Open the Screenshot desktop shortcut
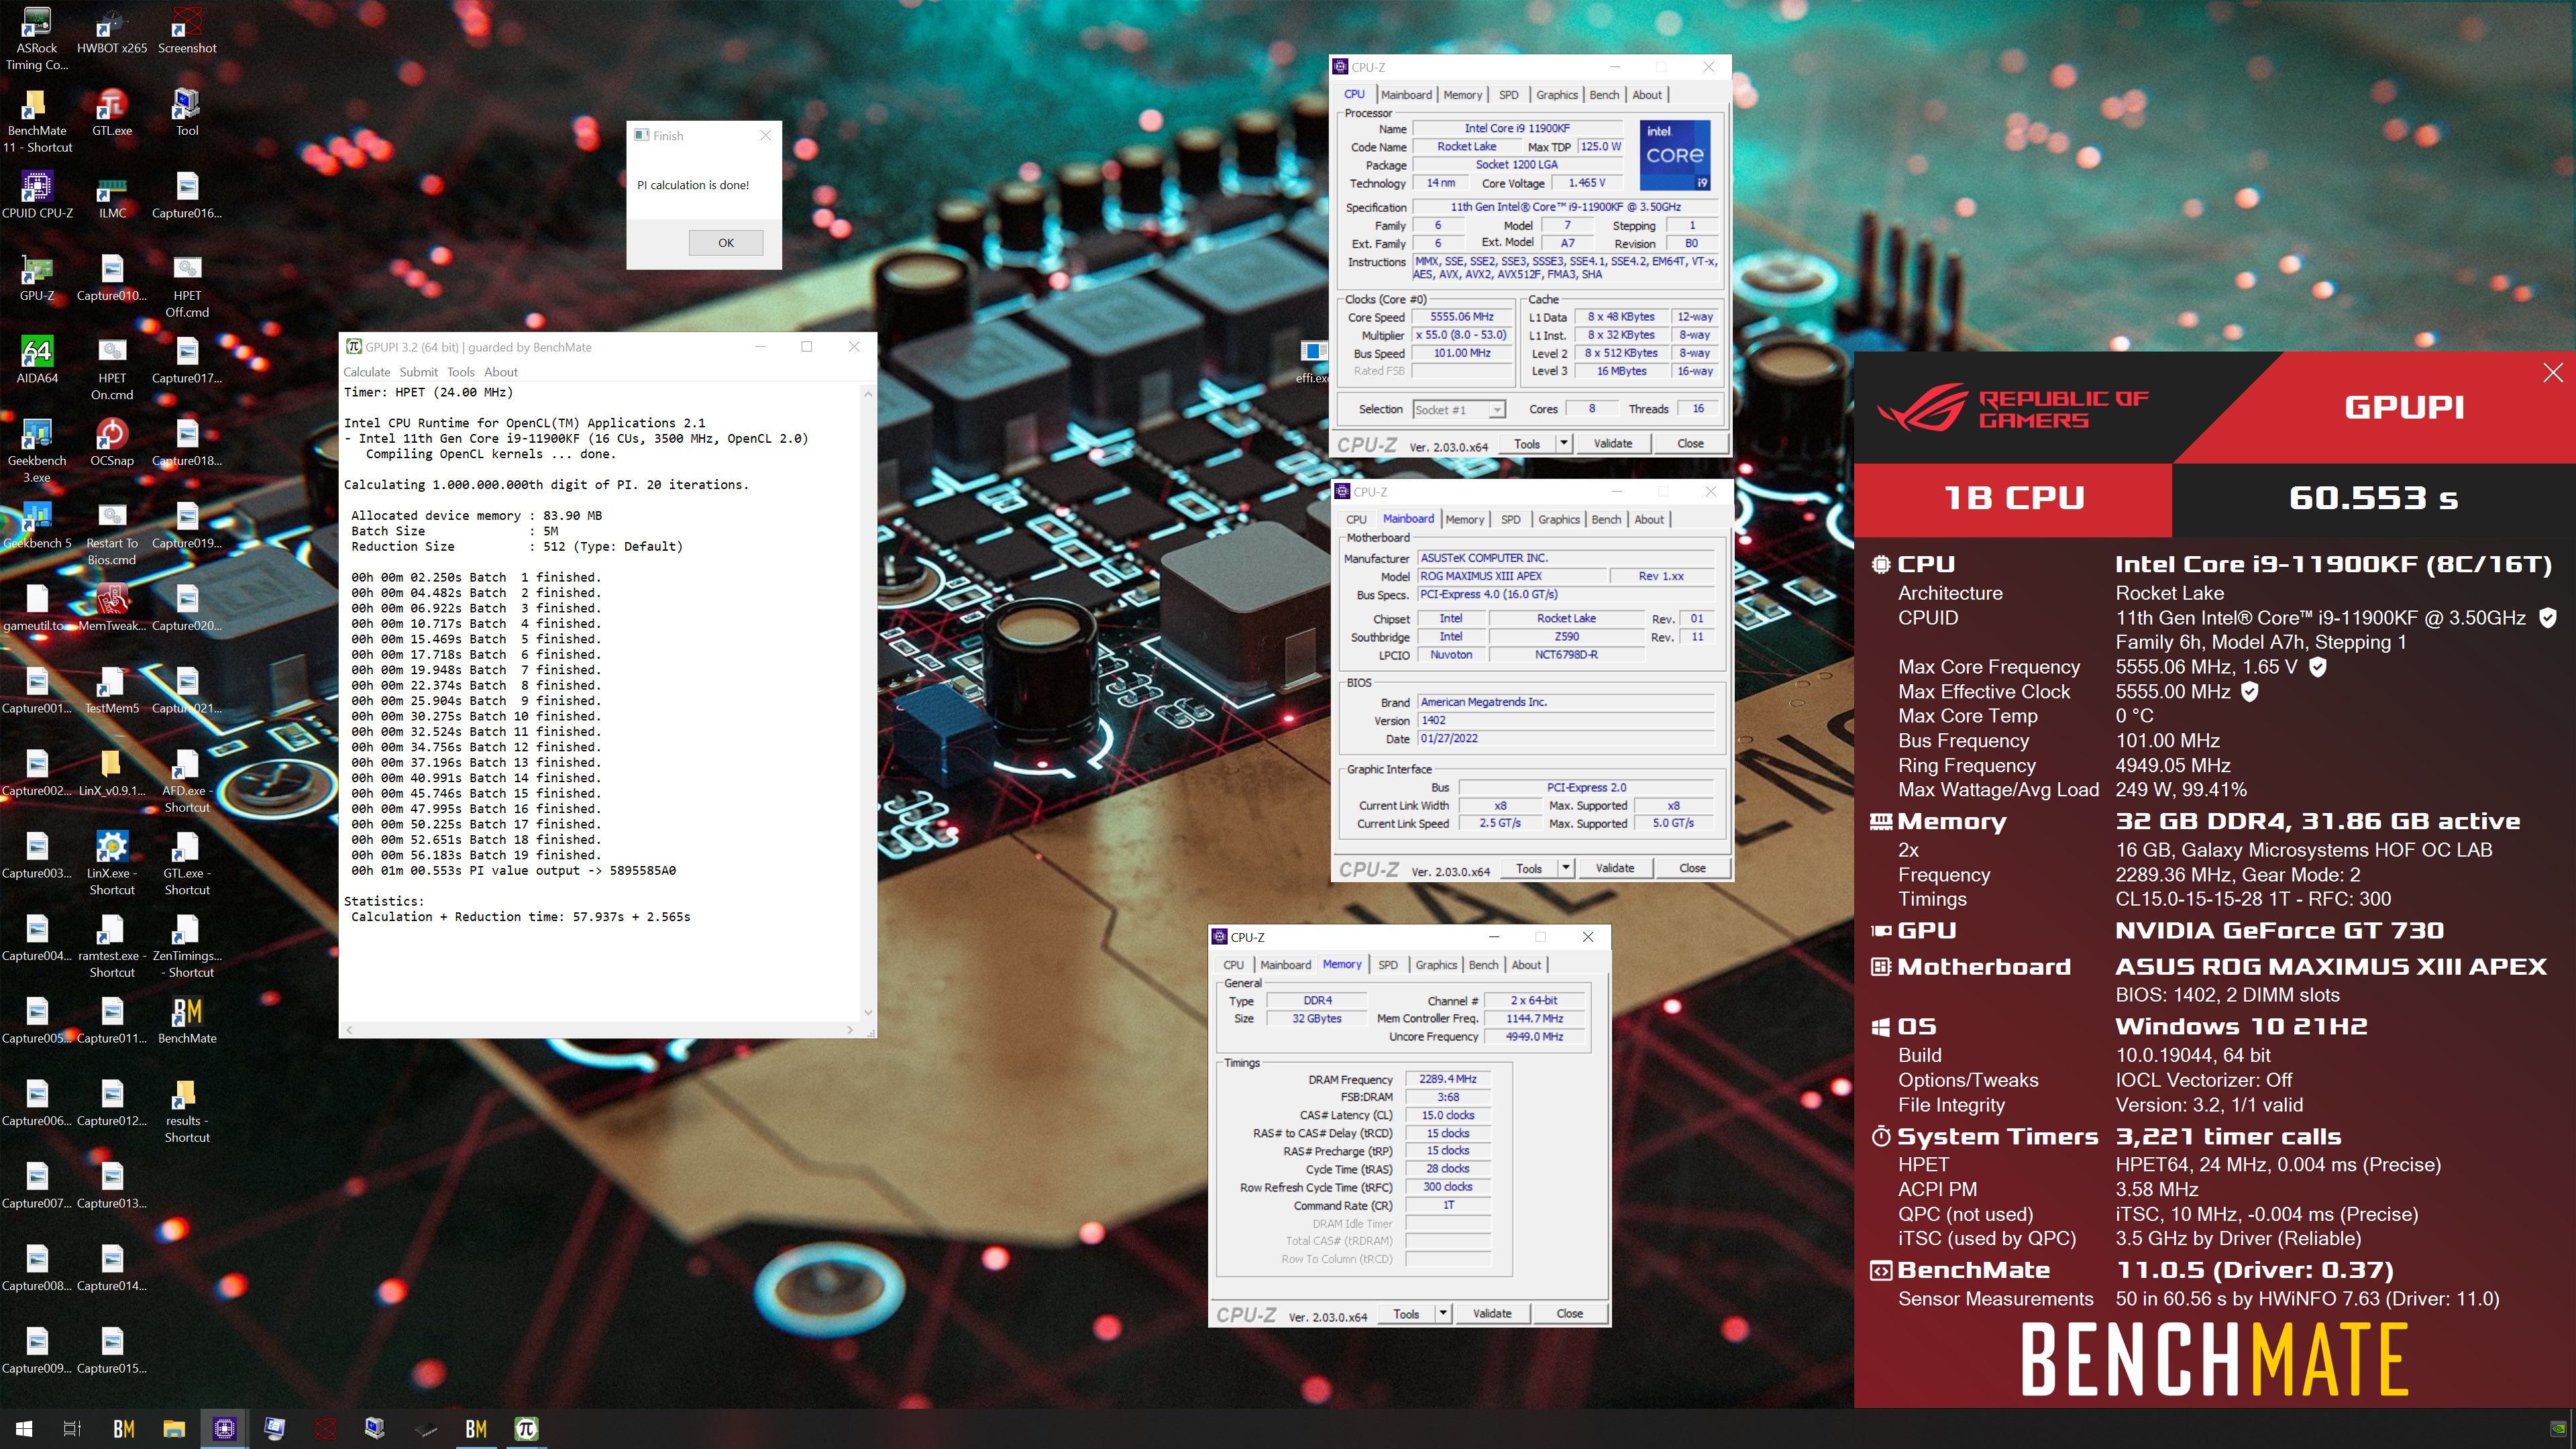Screen dimensions: 2576x1449 [x=187, y=30]
